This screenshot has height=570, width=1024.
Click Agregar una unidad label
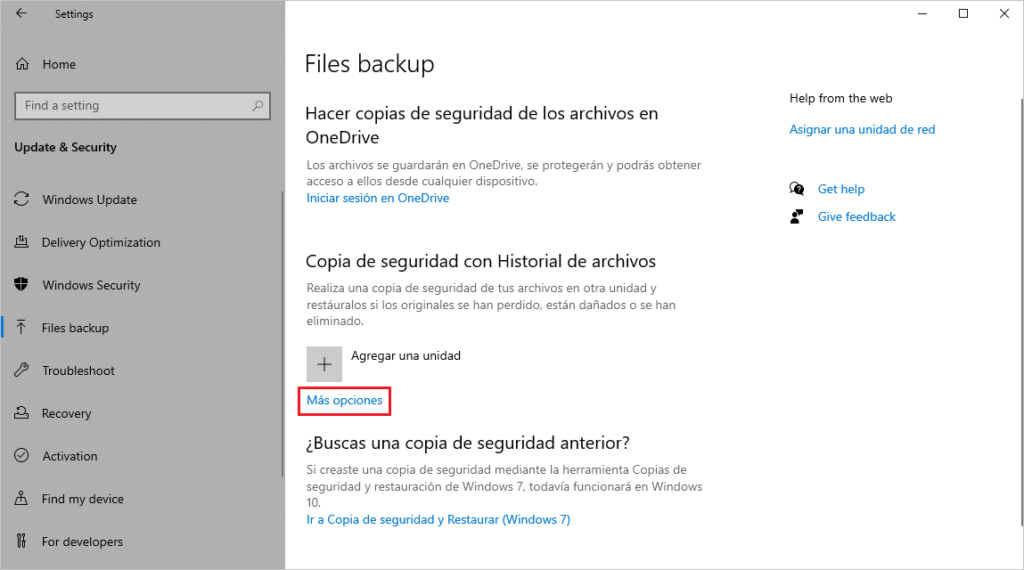(406, 356)
